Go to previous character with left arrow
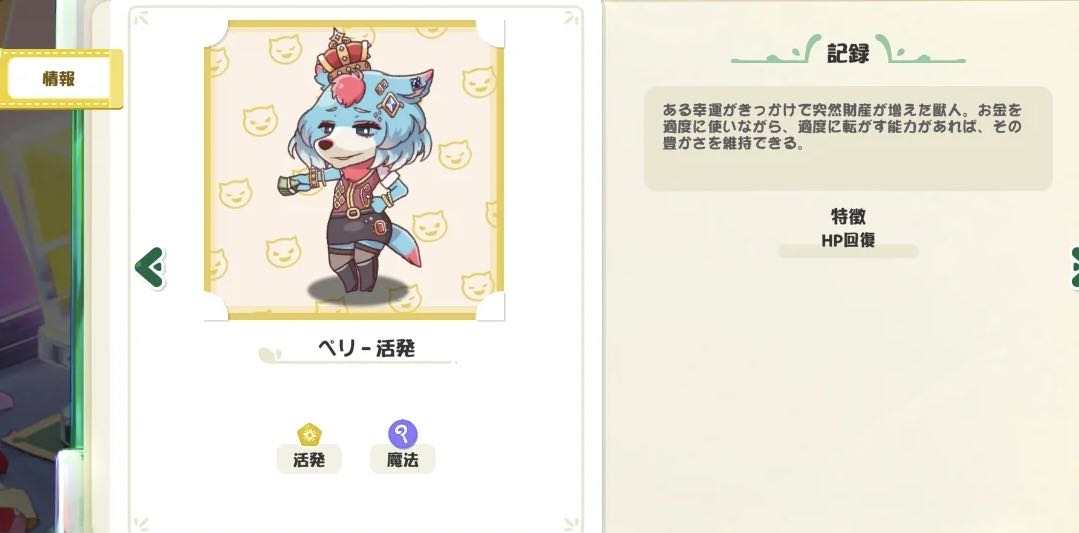 (150, 267)
